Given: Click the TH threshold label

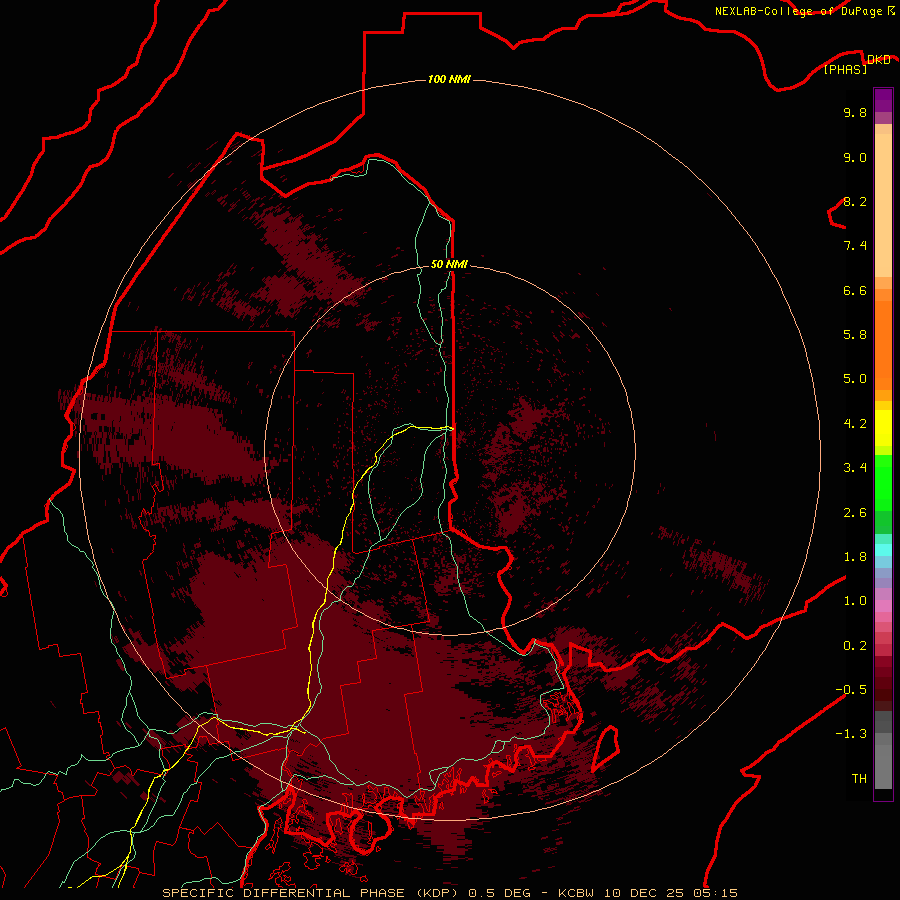Looking at the screenshot, I should (x=859, y=779).
